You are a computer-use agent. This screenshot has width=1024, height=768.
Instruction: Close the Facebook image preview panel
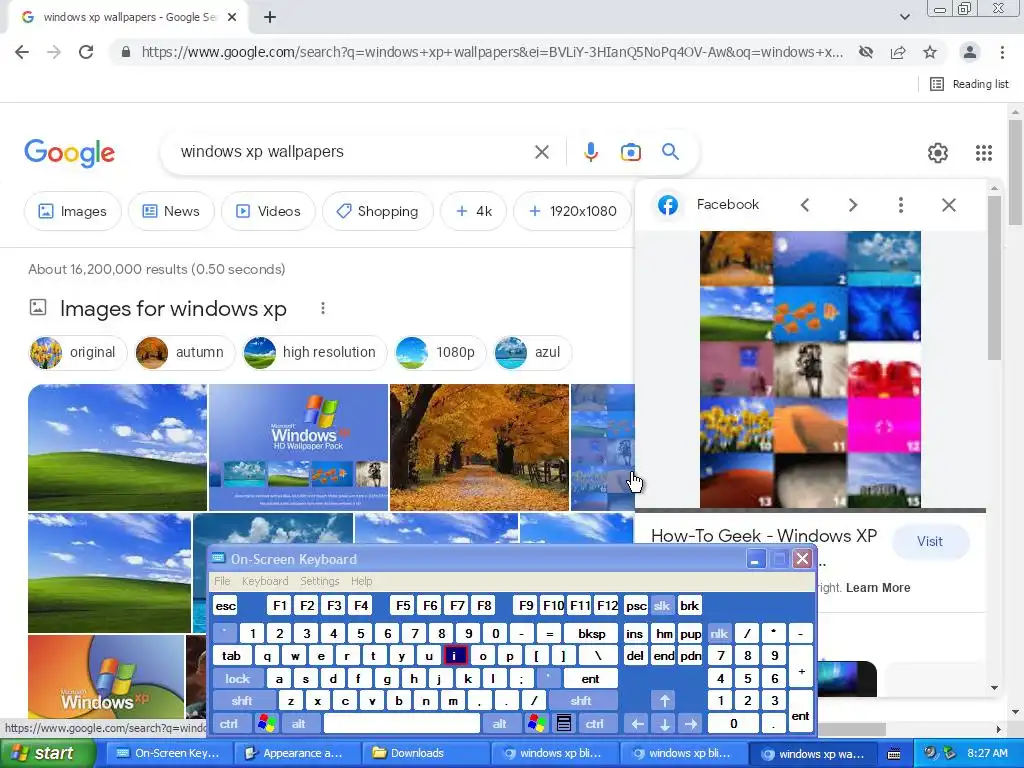pyautogui.click(x=949, y=205)
